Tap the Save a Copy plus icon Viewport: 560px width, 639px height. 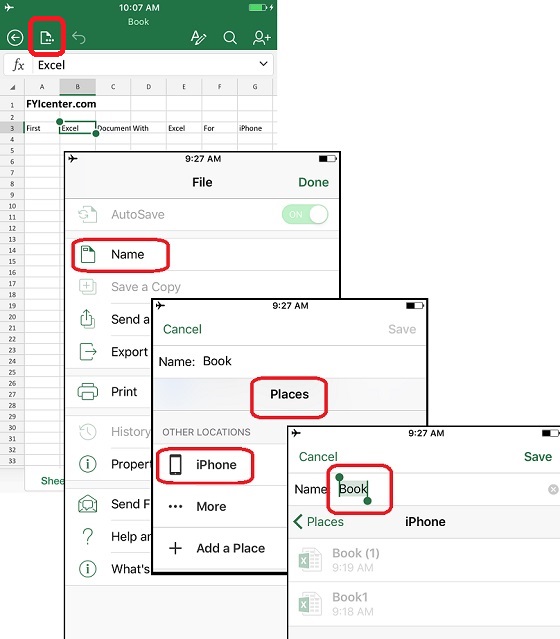tap(88, 287)
